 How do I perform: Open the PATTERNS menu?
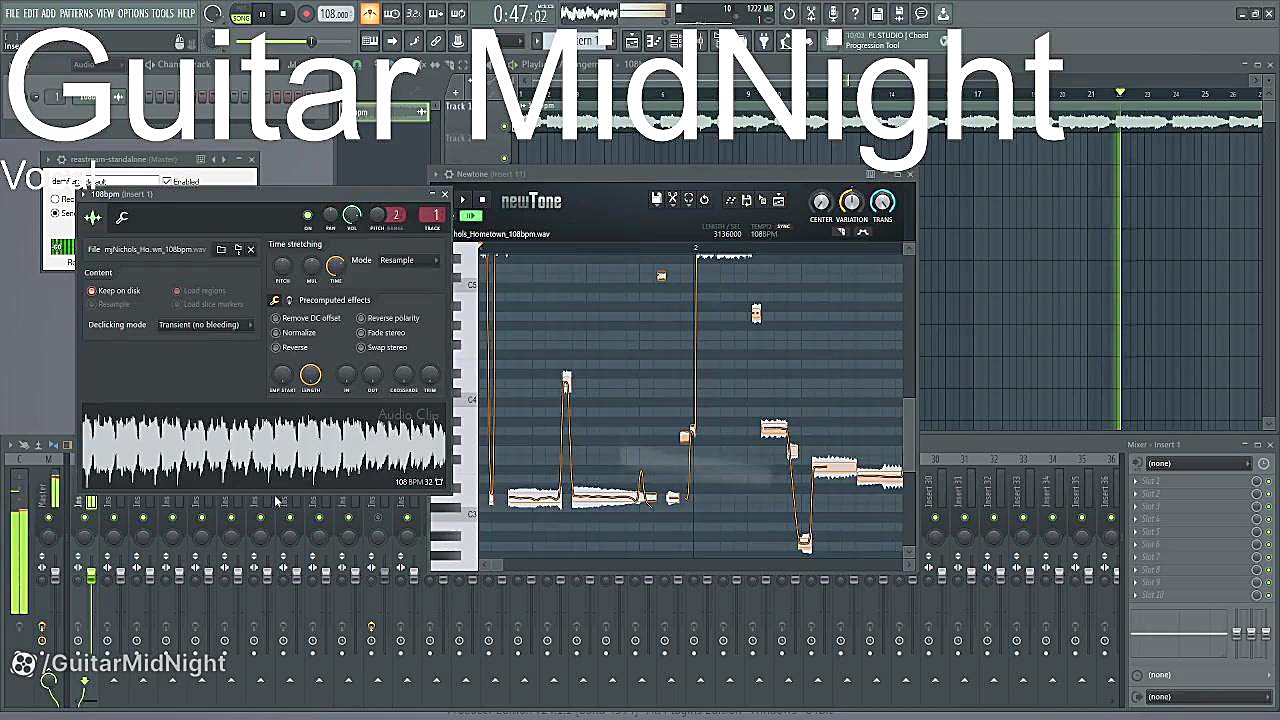point(76,14)
